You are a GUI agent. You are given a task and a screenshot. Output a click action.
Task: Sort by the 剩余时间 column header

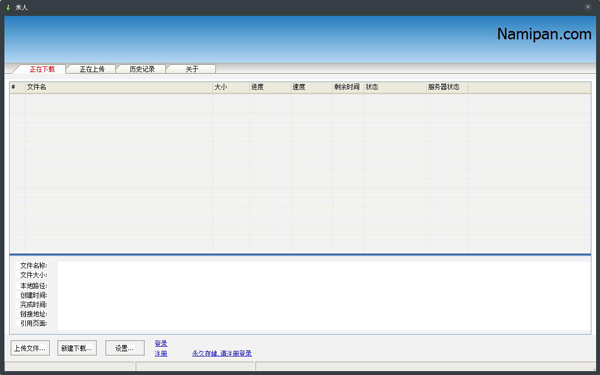point(348,87)
